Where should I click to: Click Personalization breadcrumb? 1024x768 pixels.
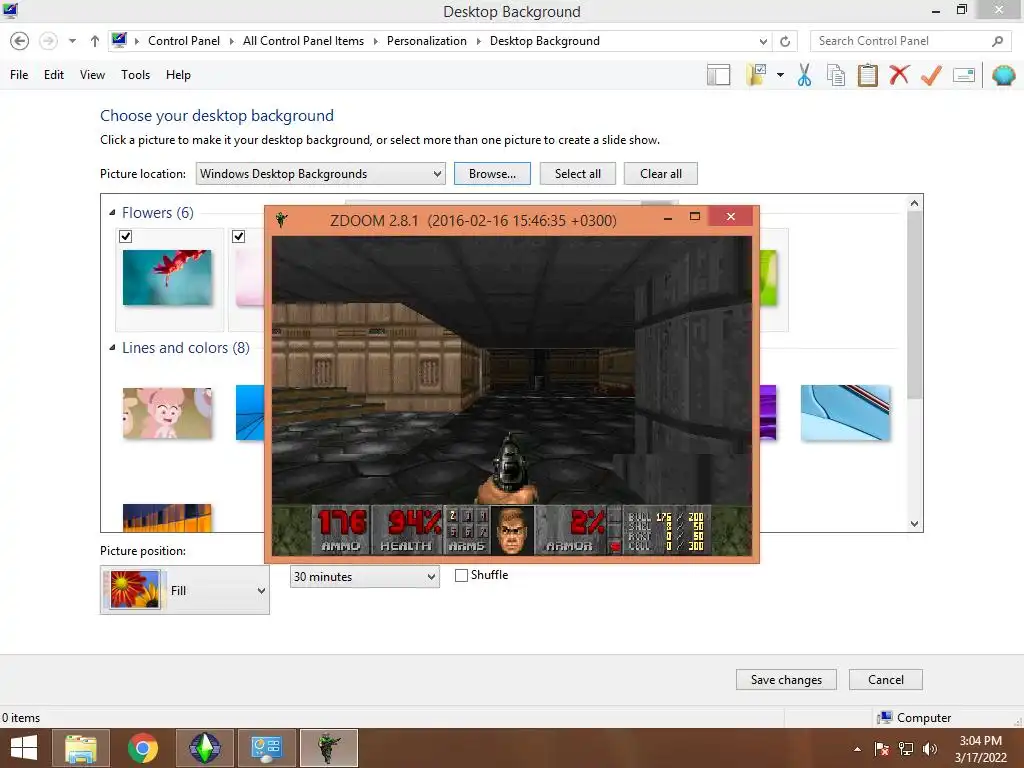pos(426,41)
